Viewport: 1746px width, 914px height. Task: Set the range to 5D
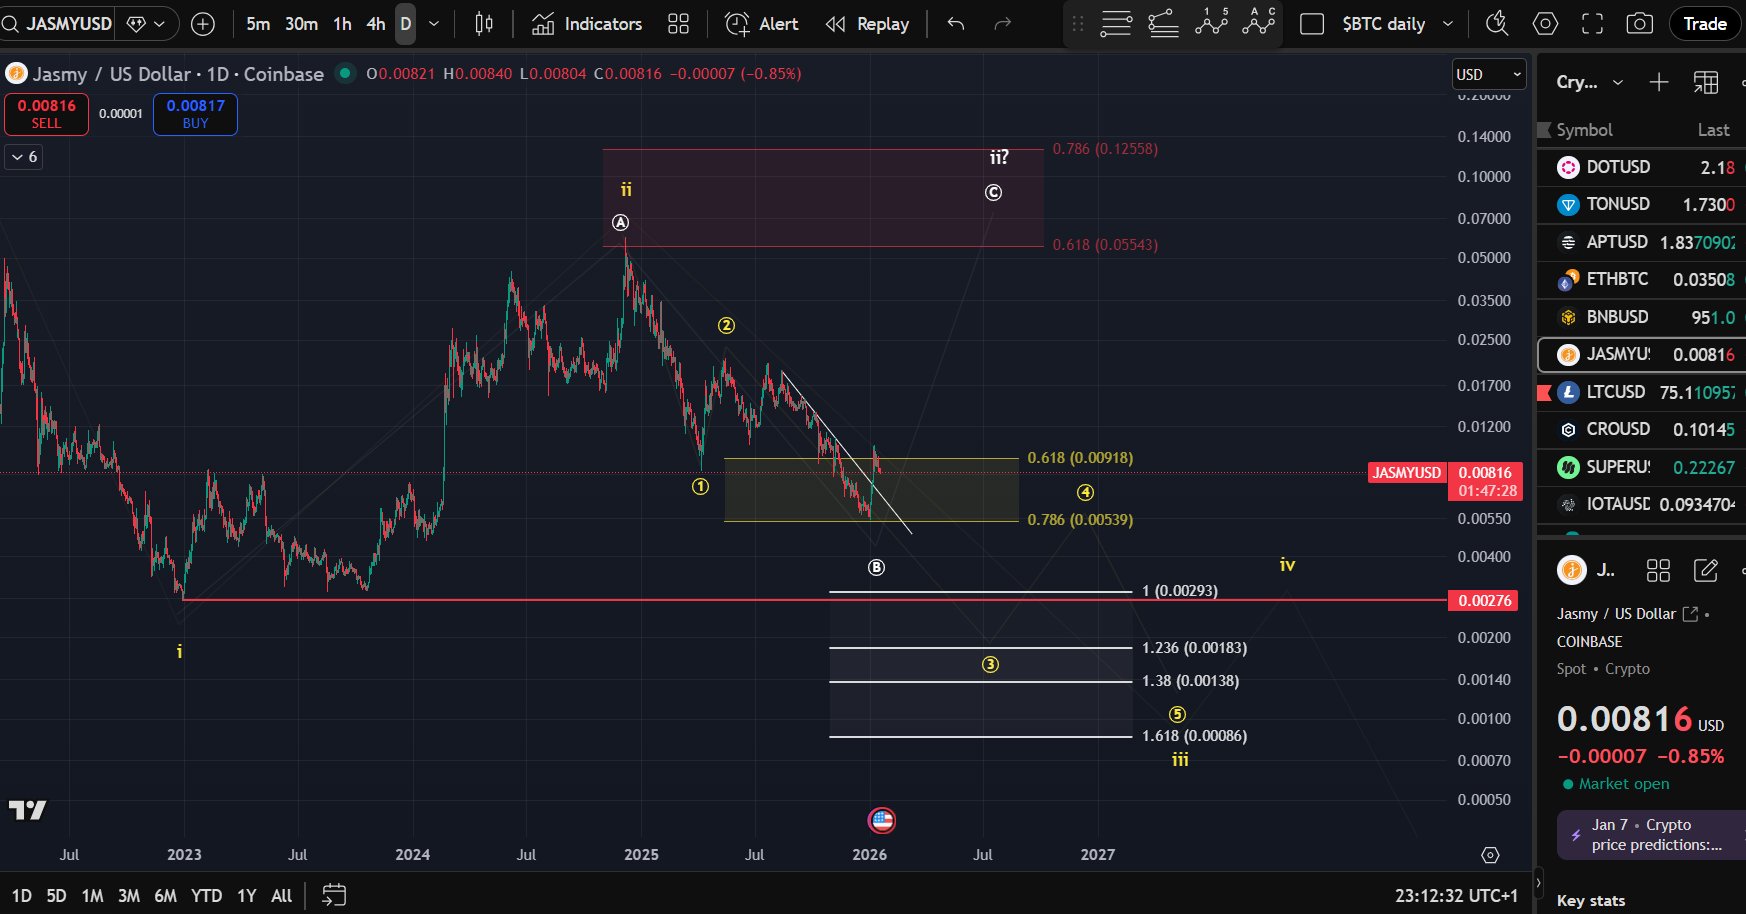tap(57, 896)
